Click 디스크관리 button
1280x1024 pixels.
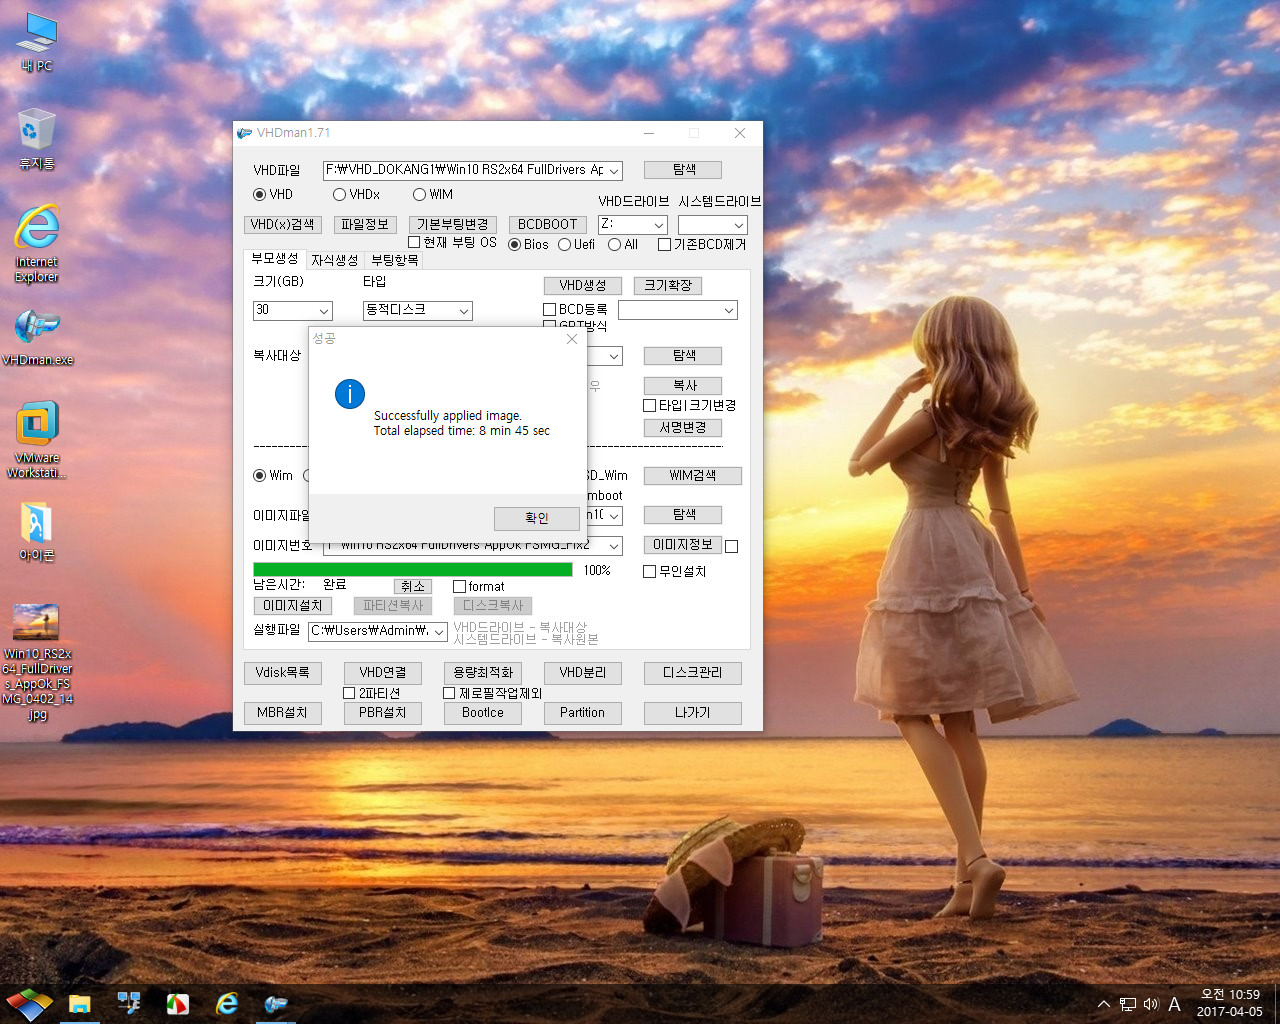692,673
